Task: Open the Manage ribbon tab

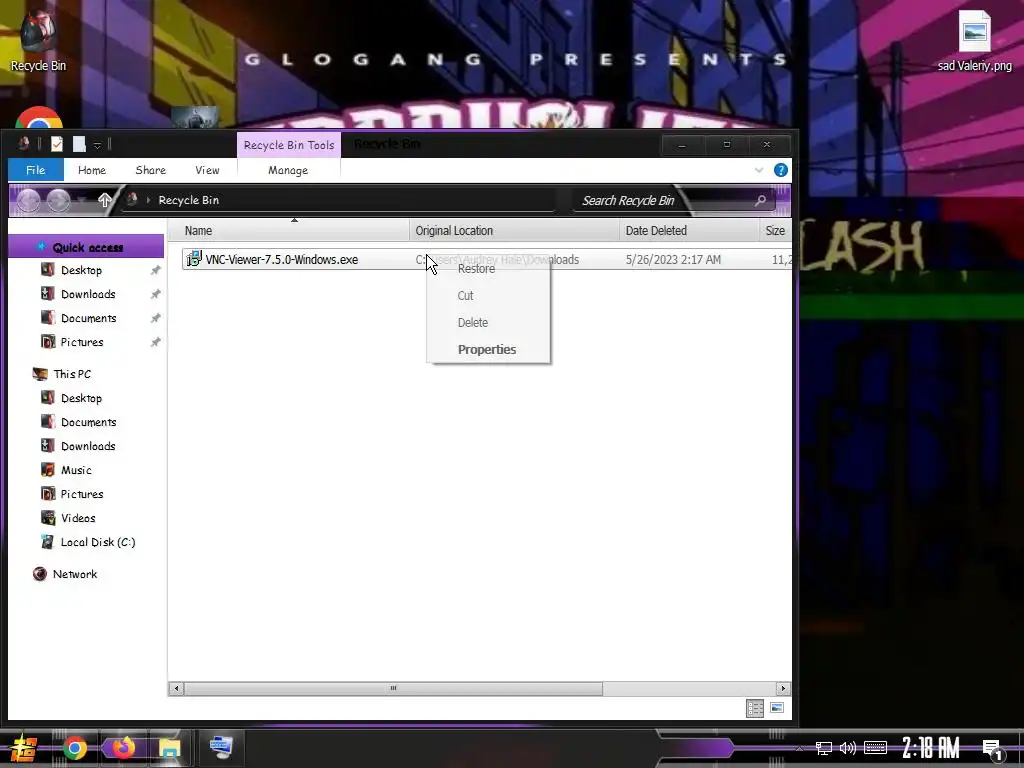Action: (x=288, y=170)
